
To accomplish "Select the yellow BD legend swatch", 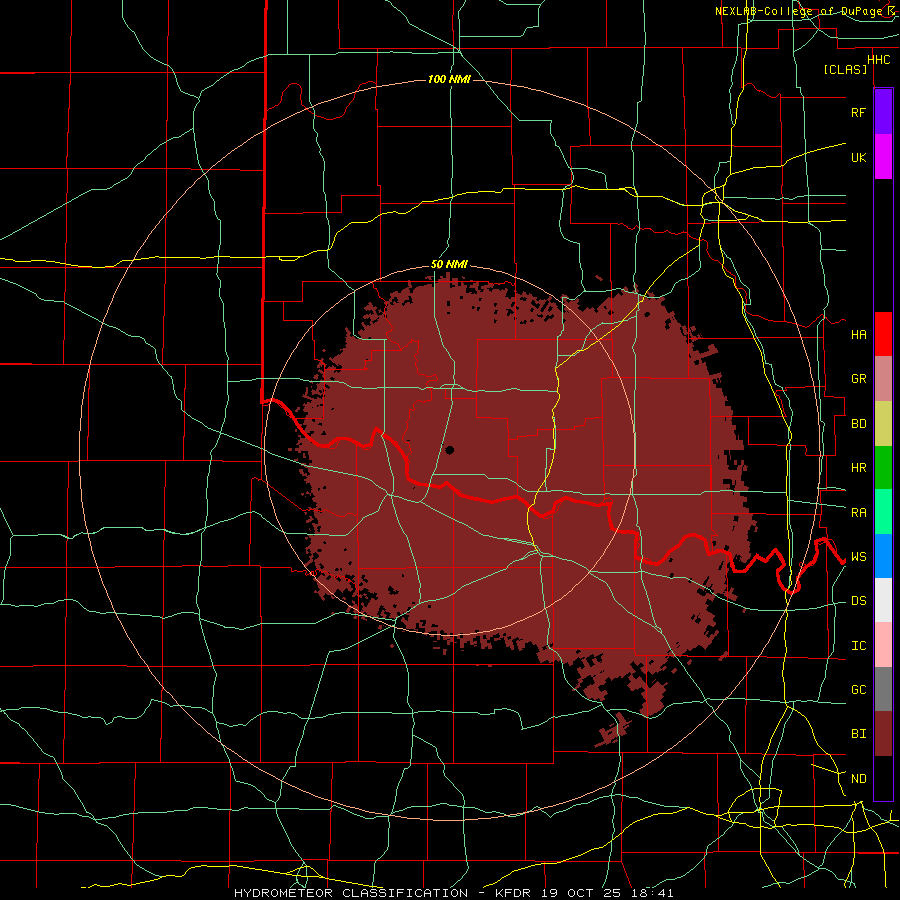I will (883, 423).
